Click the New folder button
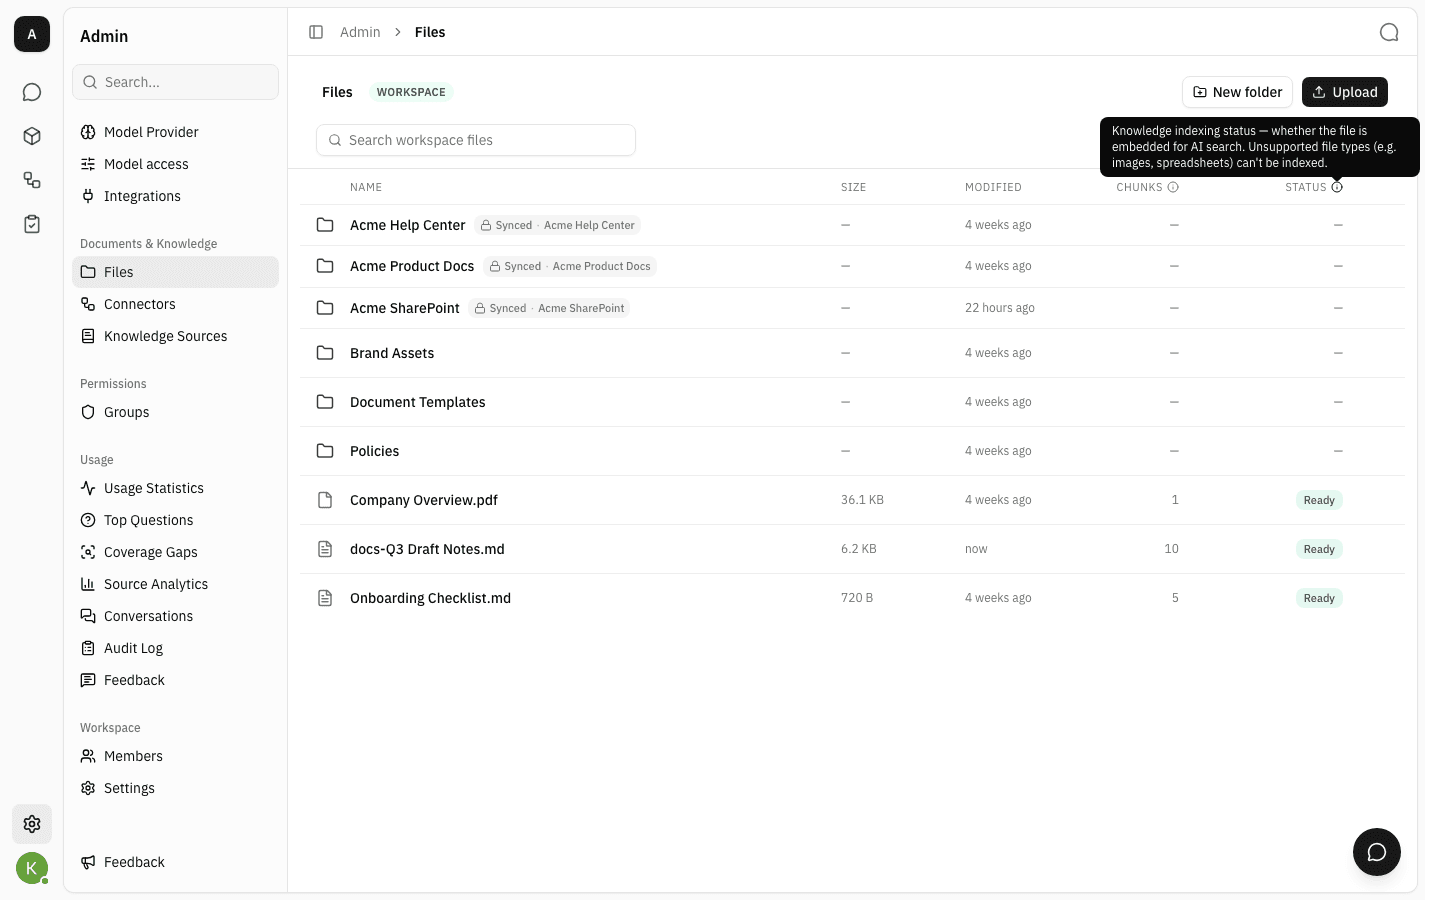 pyautogui.click(x=1237, y=92)
